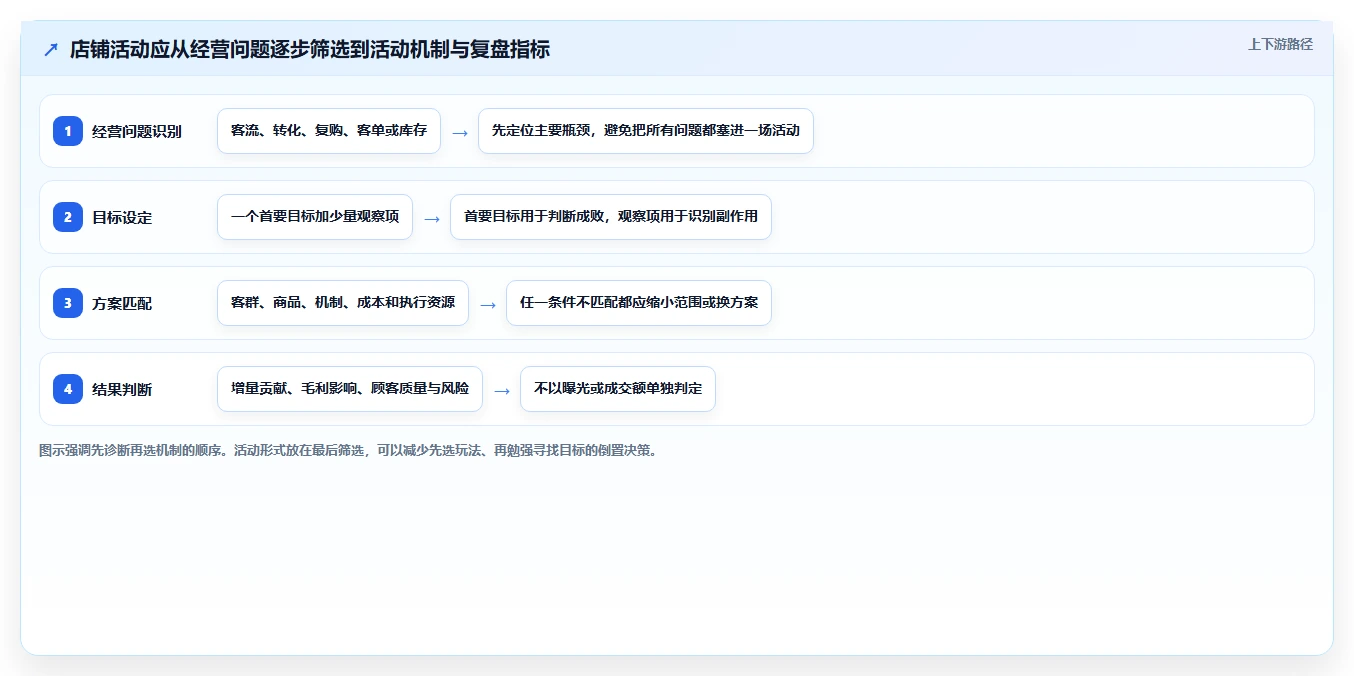1354x676 pixels.
Task: Click the arrow icon beside the header title
Action: [51, 49]
